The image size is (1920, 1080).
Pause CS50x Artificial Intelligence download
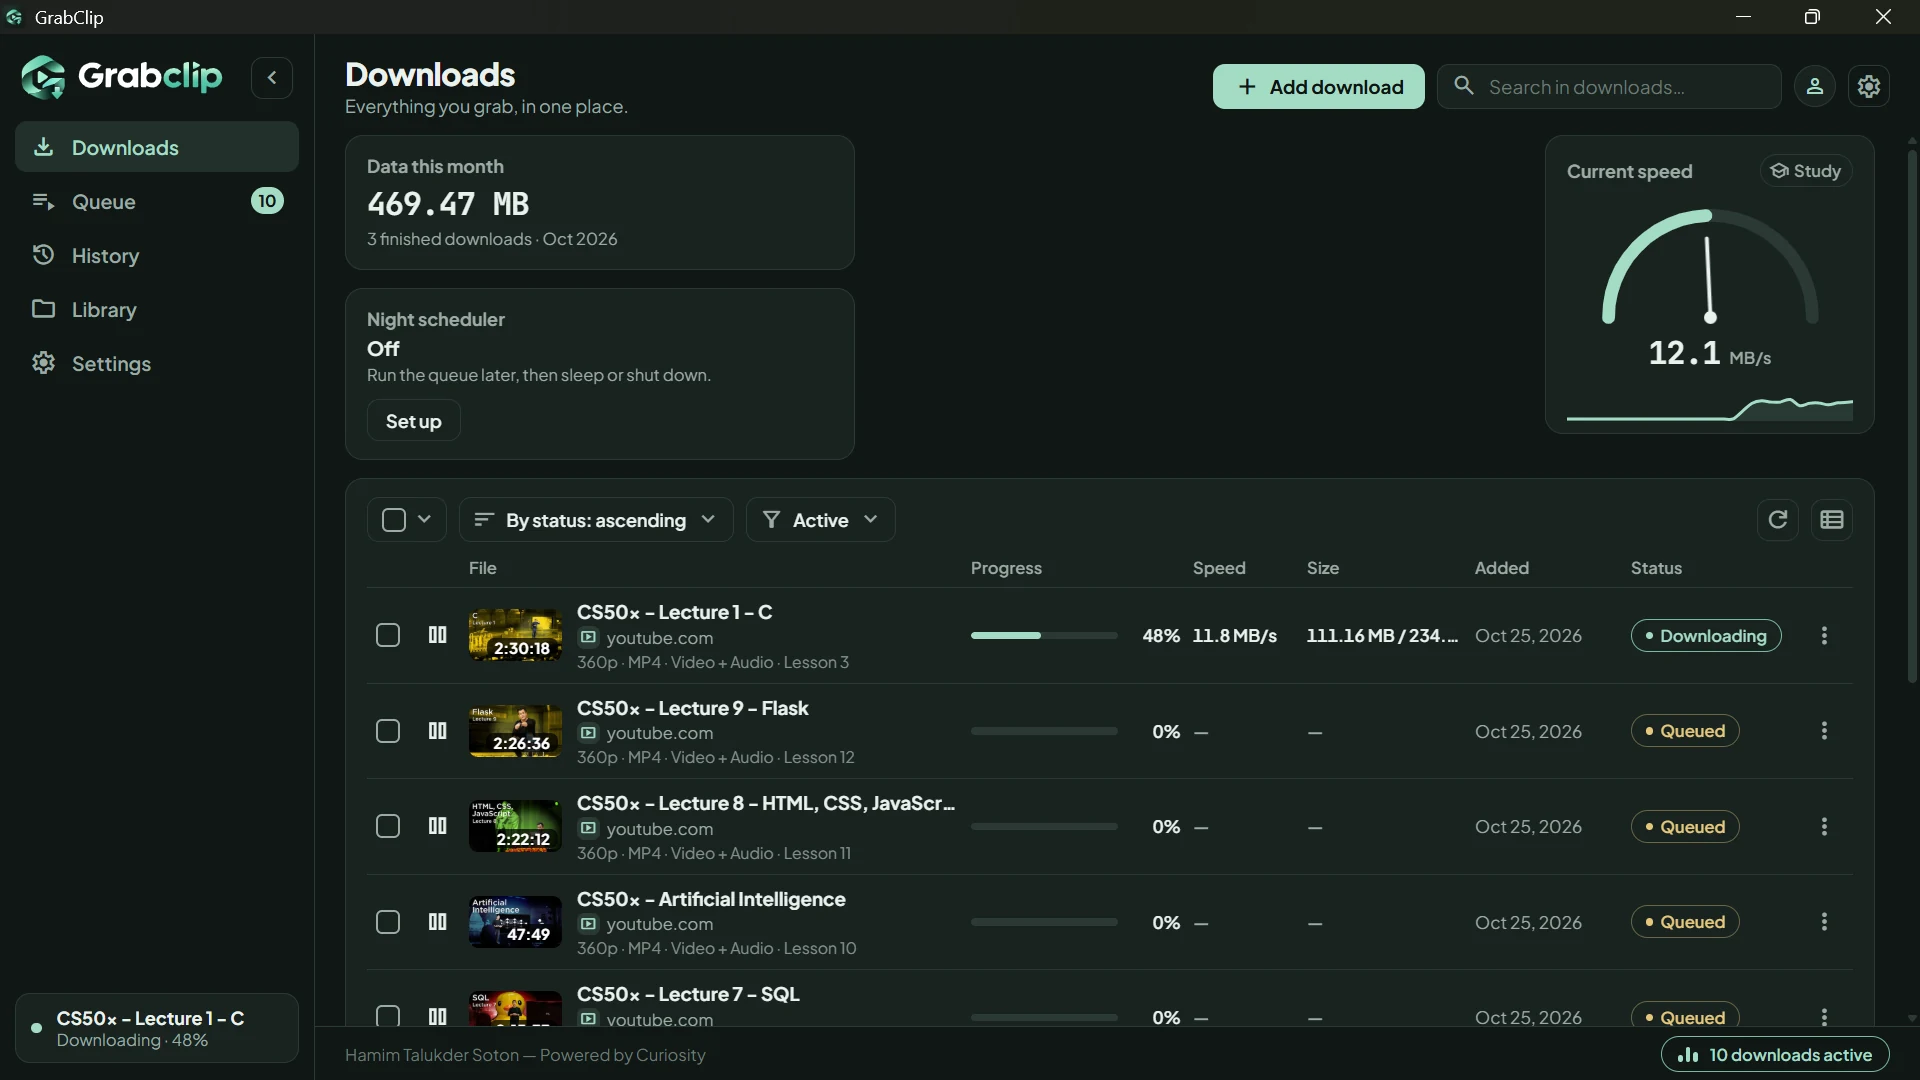[x=437, y=922]
